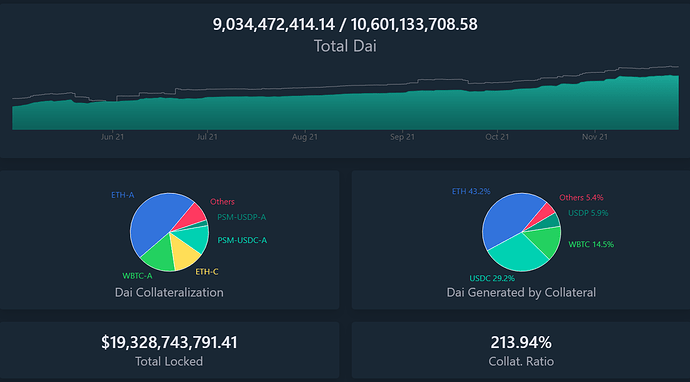Click the ETH-C legend label
690x382 pixels.
pos(207,272)
